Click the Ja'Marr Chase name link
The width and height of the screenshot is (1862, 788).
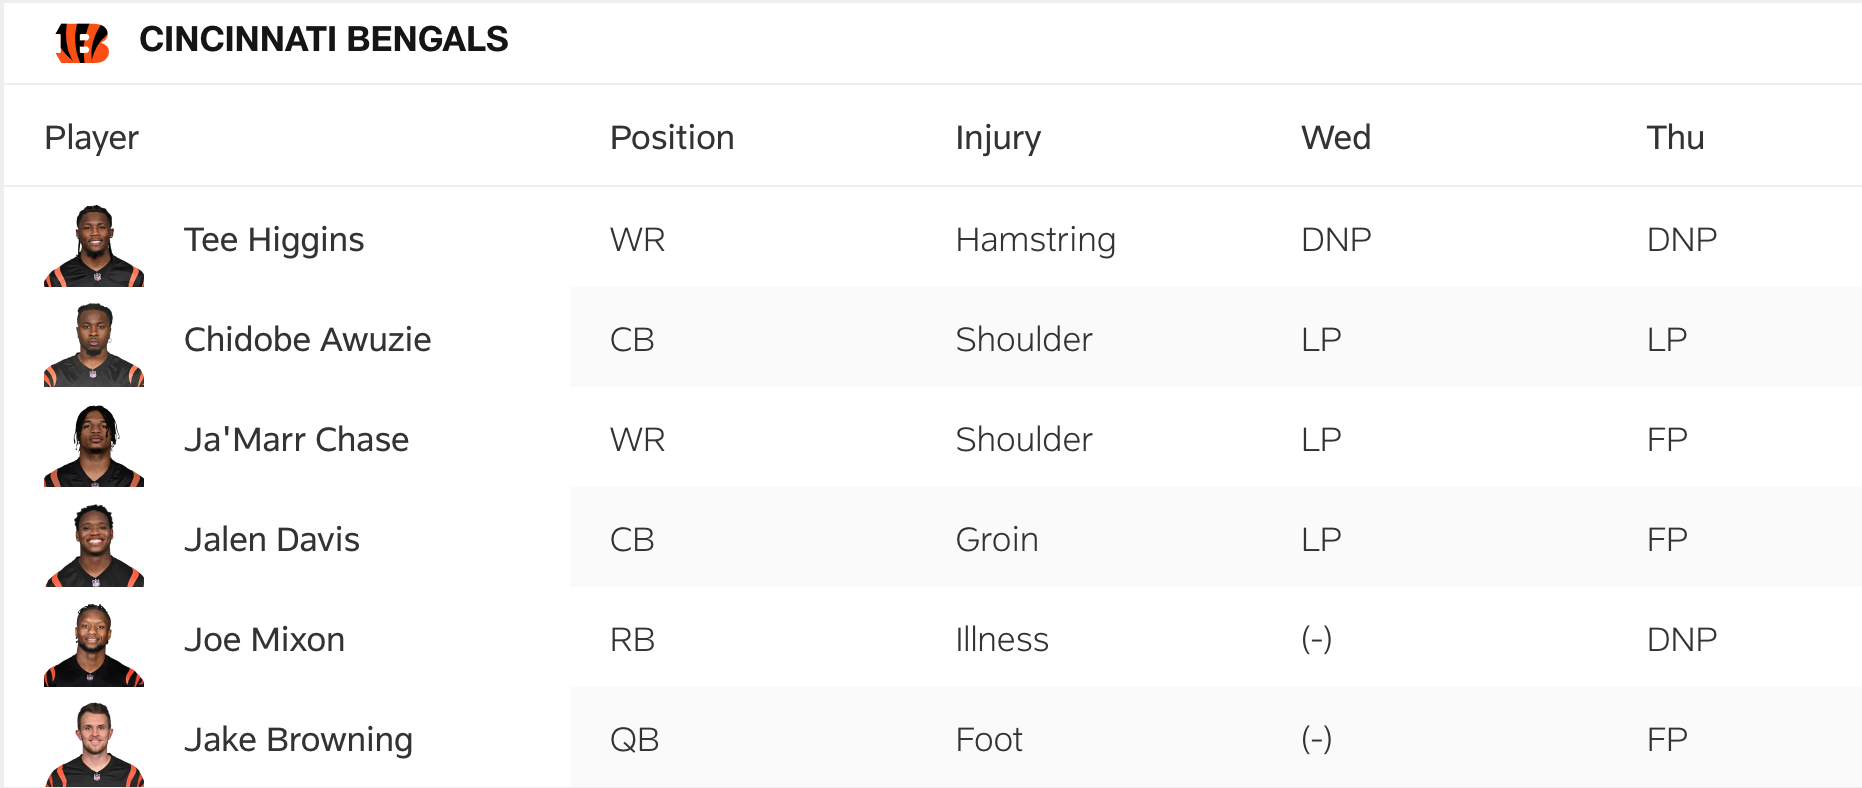click(296, 440)
